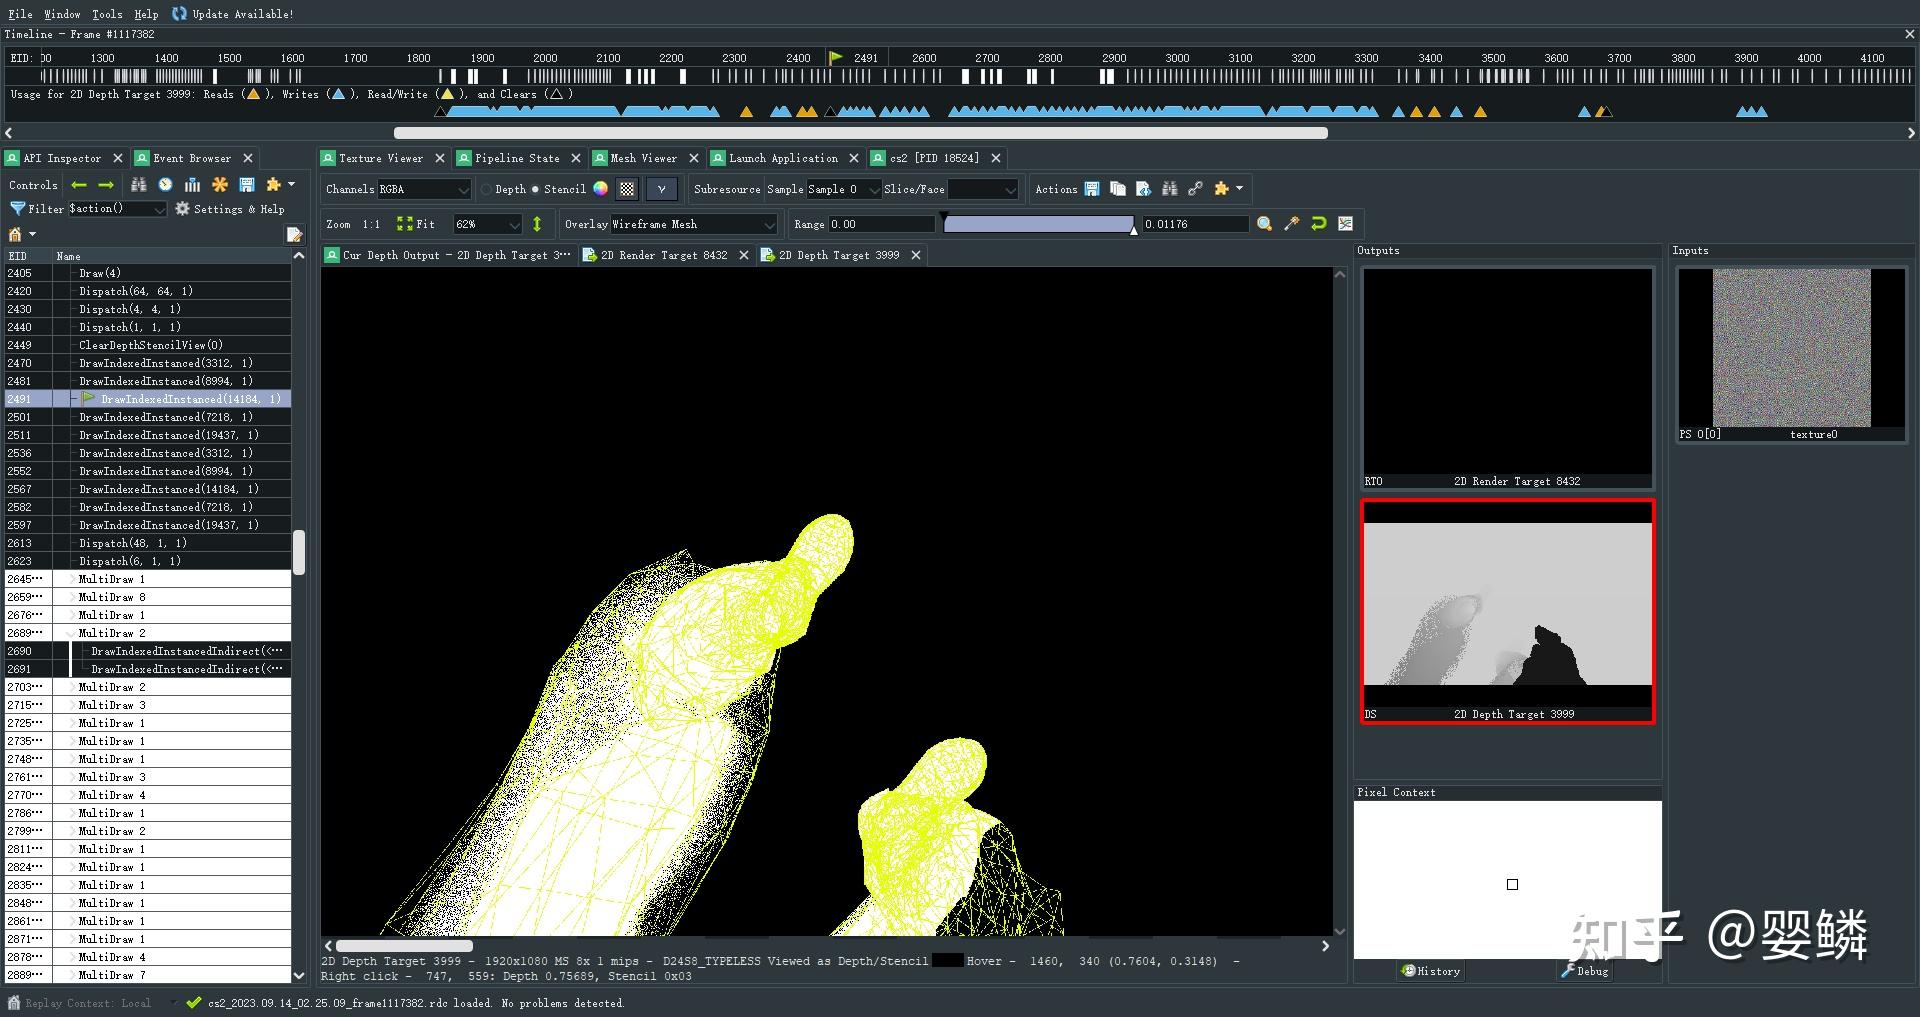The image size is (1920, 1017).
Task: Click the green reset range arrow icon
Action: (x=1318, y=224)
